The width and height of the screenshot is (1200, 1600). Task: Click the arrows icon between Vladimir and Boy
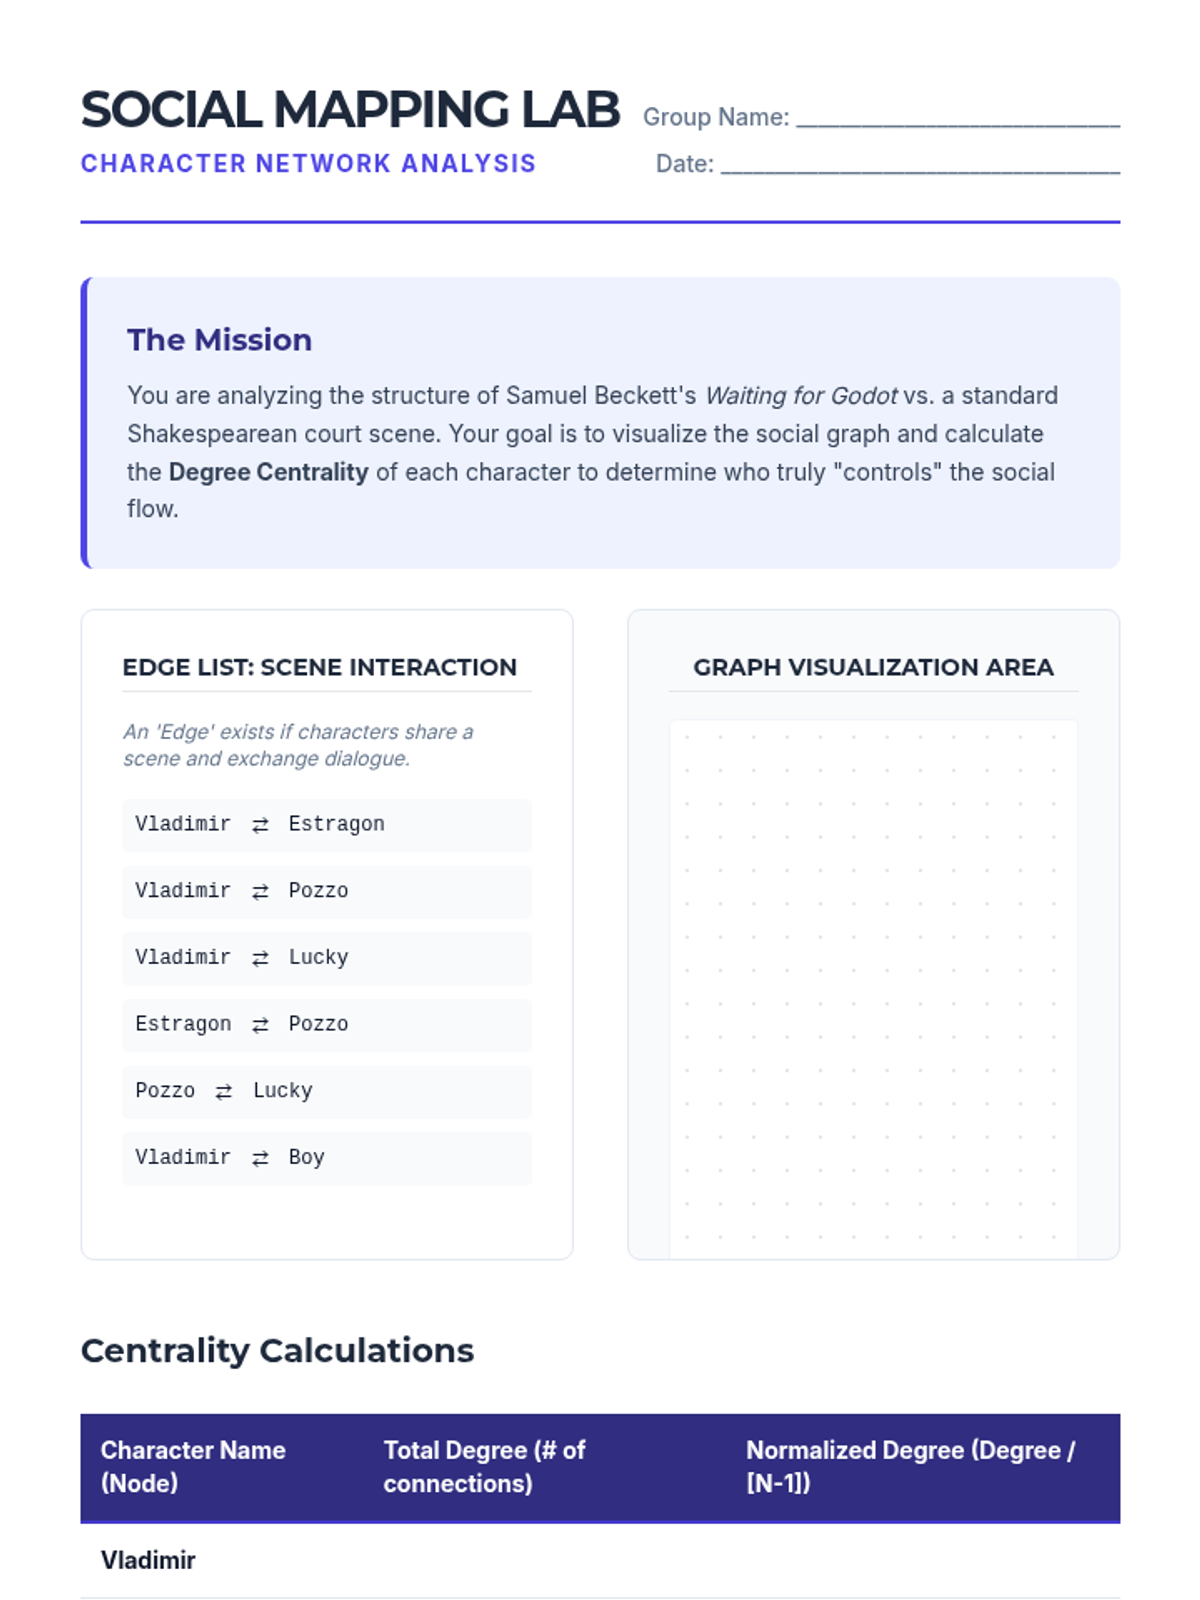[x=260, y=1158]
